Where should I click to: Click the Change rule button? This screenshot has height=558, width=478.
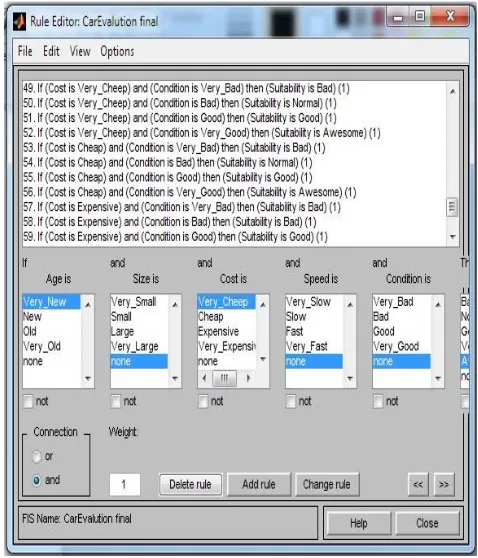point(327,485)
